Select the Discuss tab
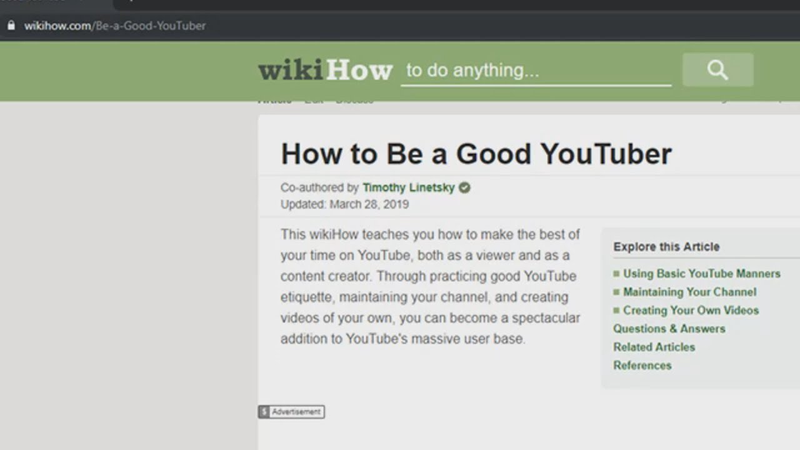The width and height of the screenshot is (800, 450). (x=354, y=101)
